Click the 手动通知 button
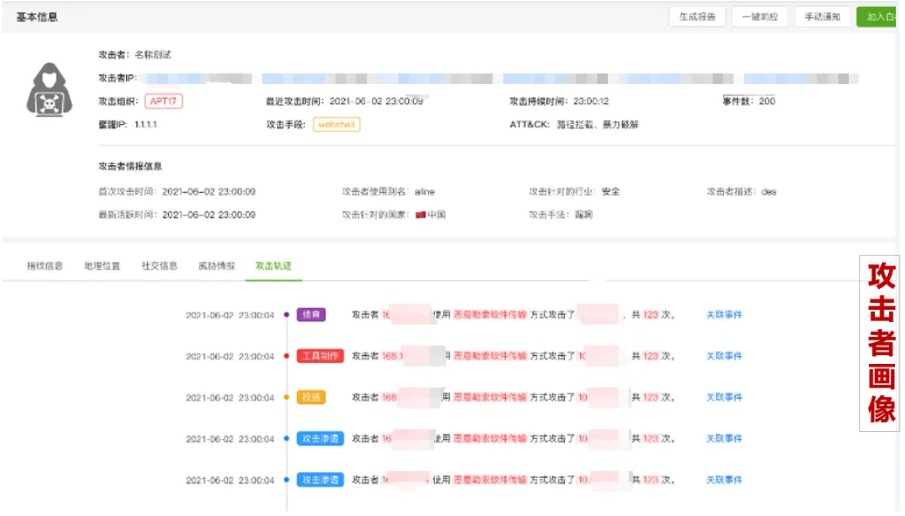This screenshot has height=516, width=905. point(824,17)
